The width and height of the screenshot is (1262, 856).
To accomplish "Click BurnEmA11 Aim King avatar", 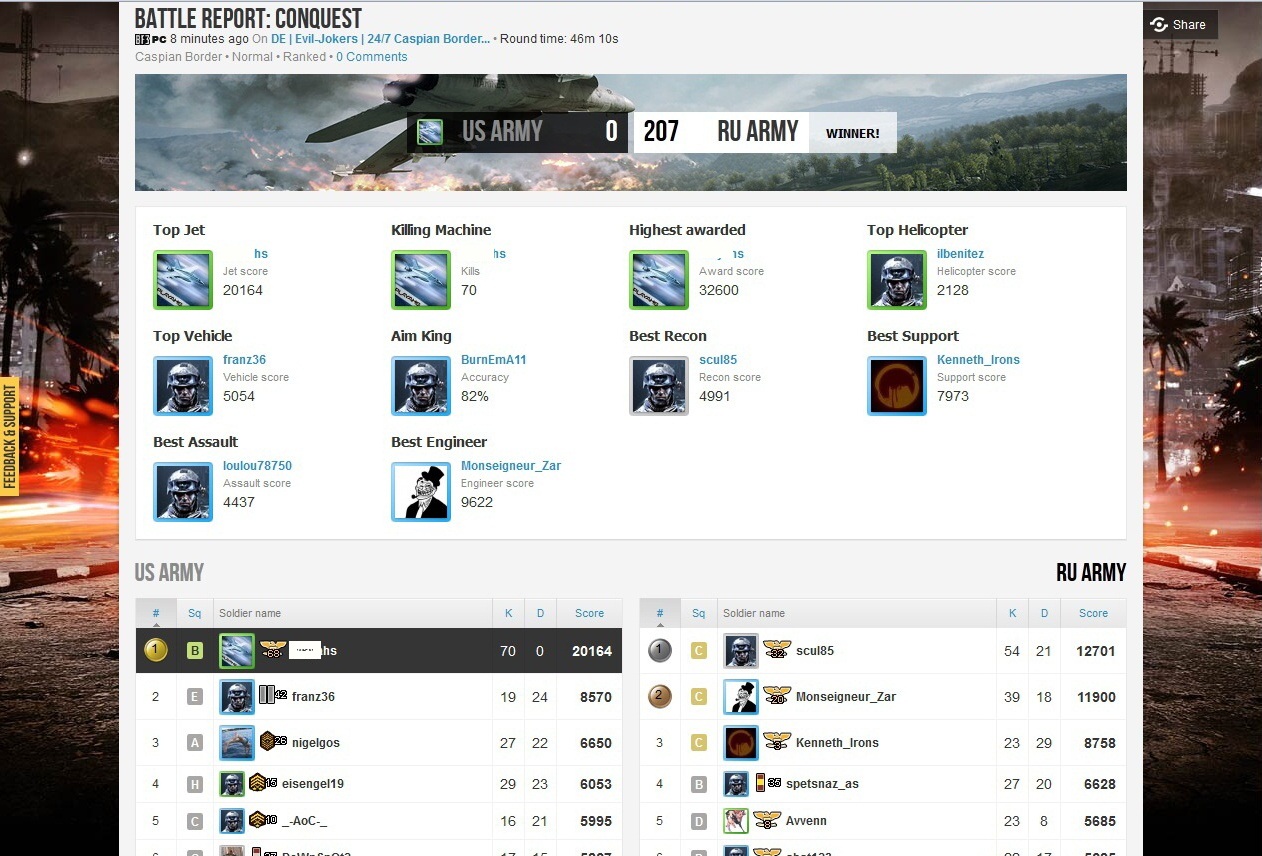I will pos(421,386).
